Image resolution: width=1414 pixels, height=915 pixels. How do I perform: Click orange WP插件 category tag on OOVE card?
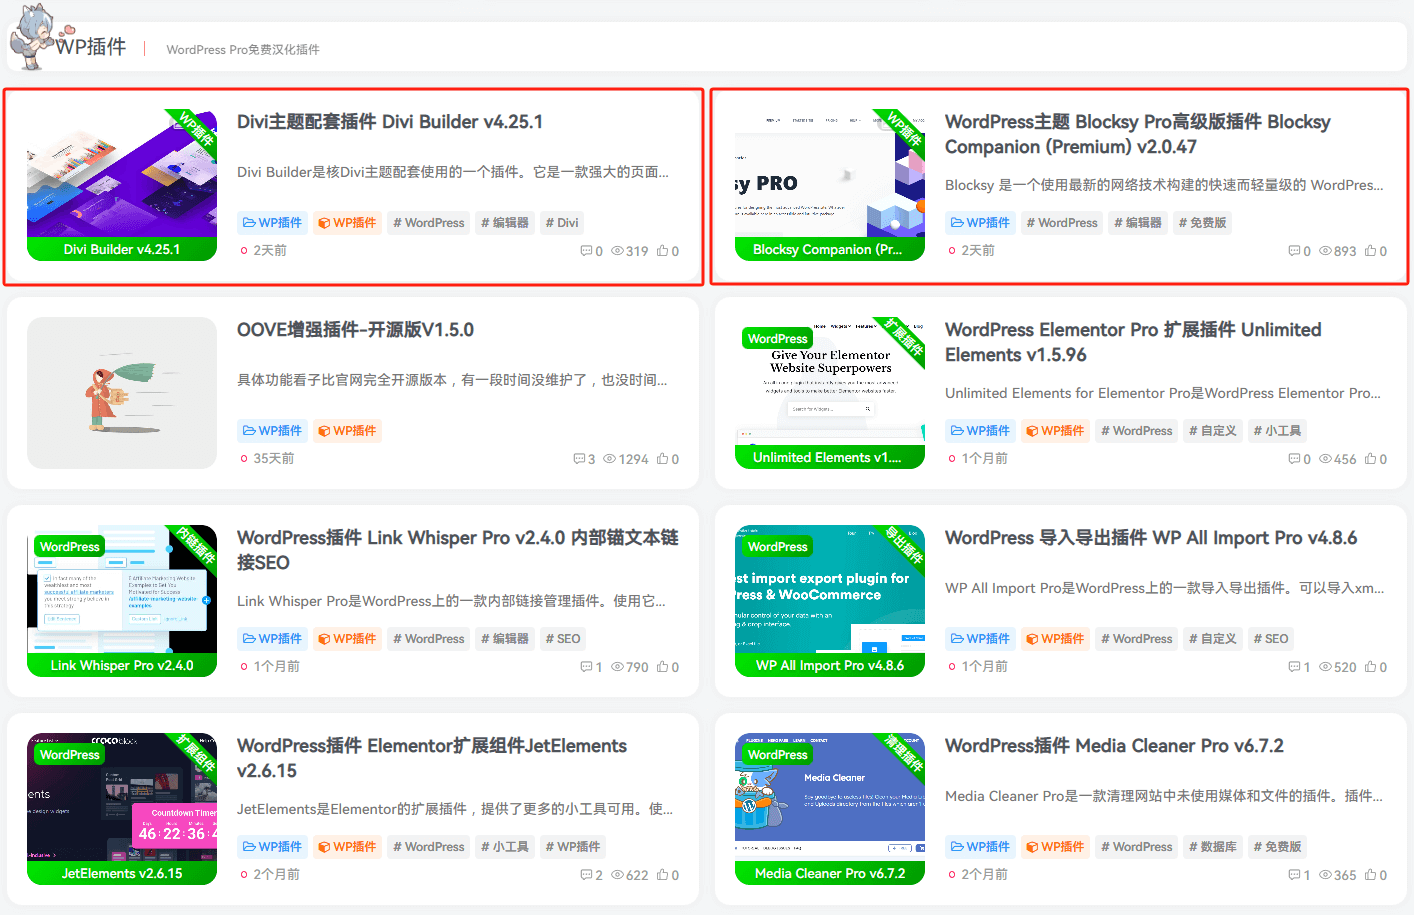[x=347, y=431]
